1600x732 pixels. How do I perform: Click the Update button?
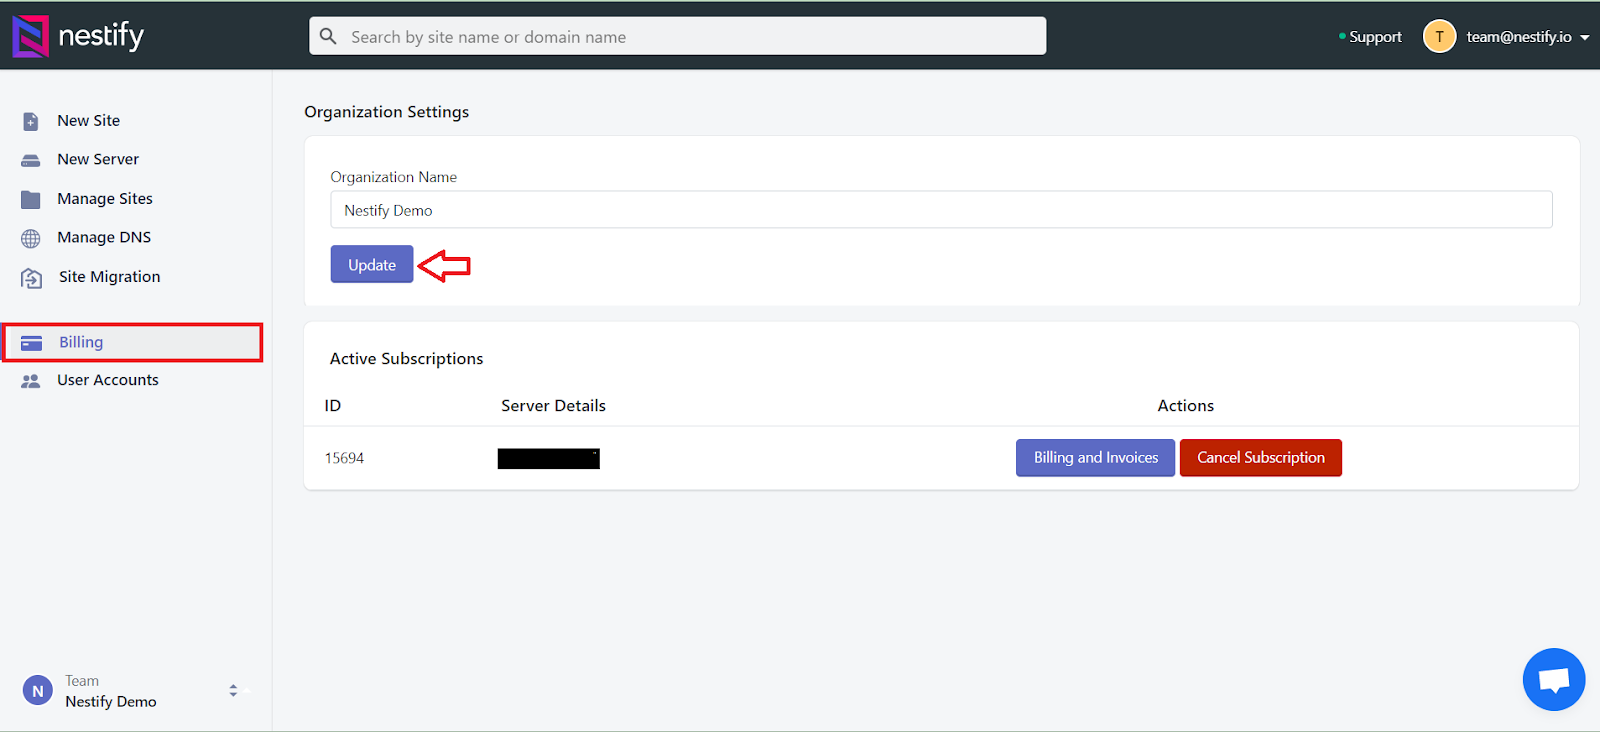point(372,264)
